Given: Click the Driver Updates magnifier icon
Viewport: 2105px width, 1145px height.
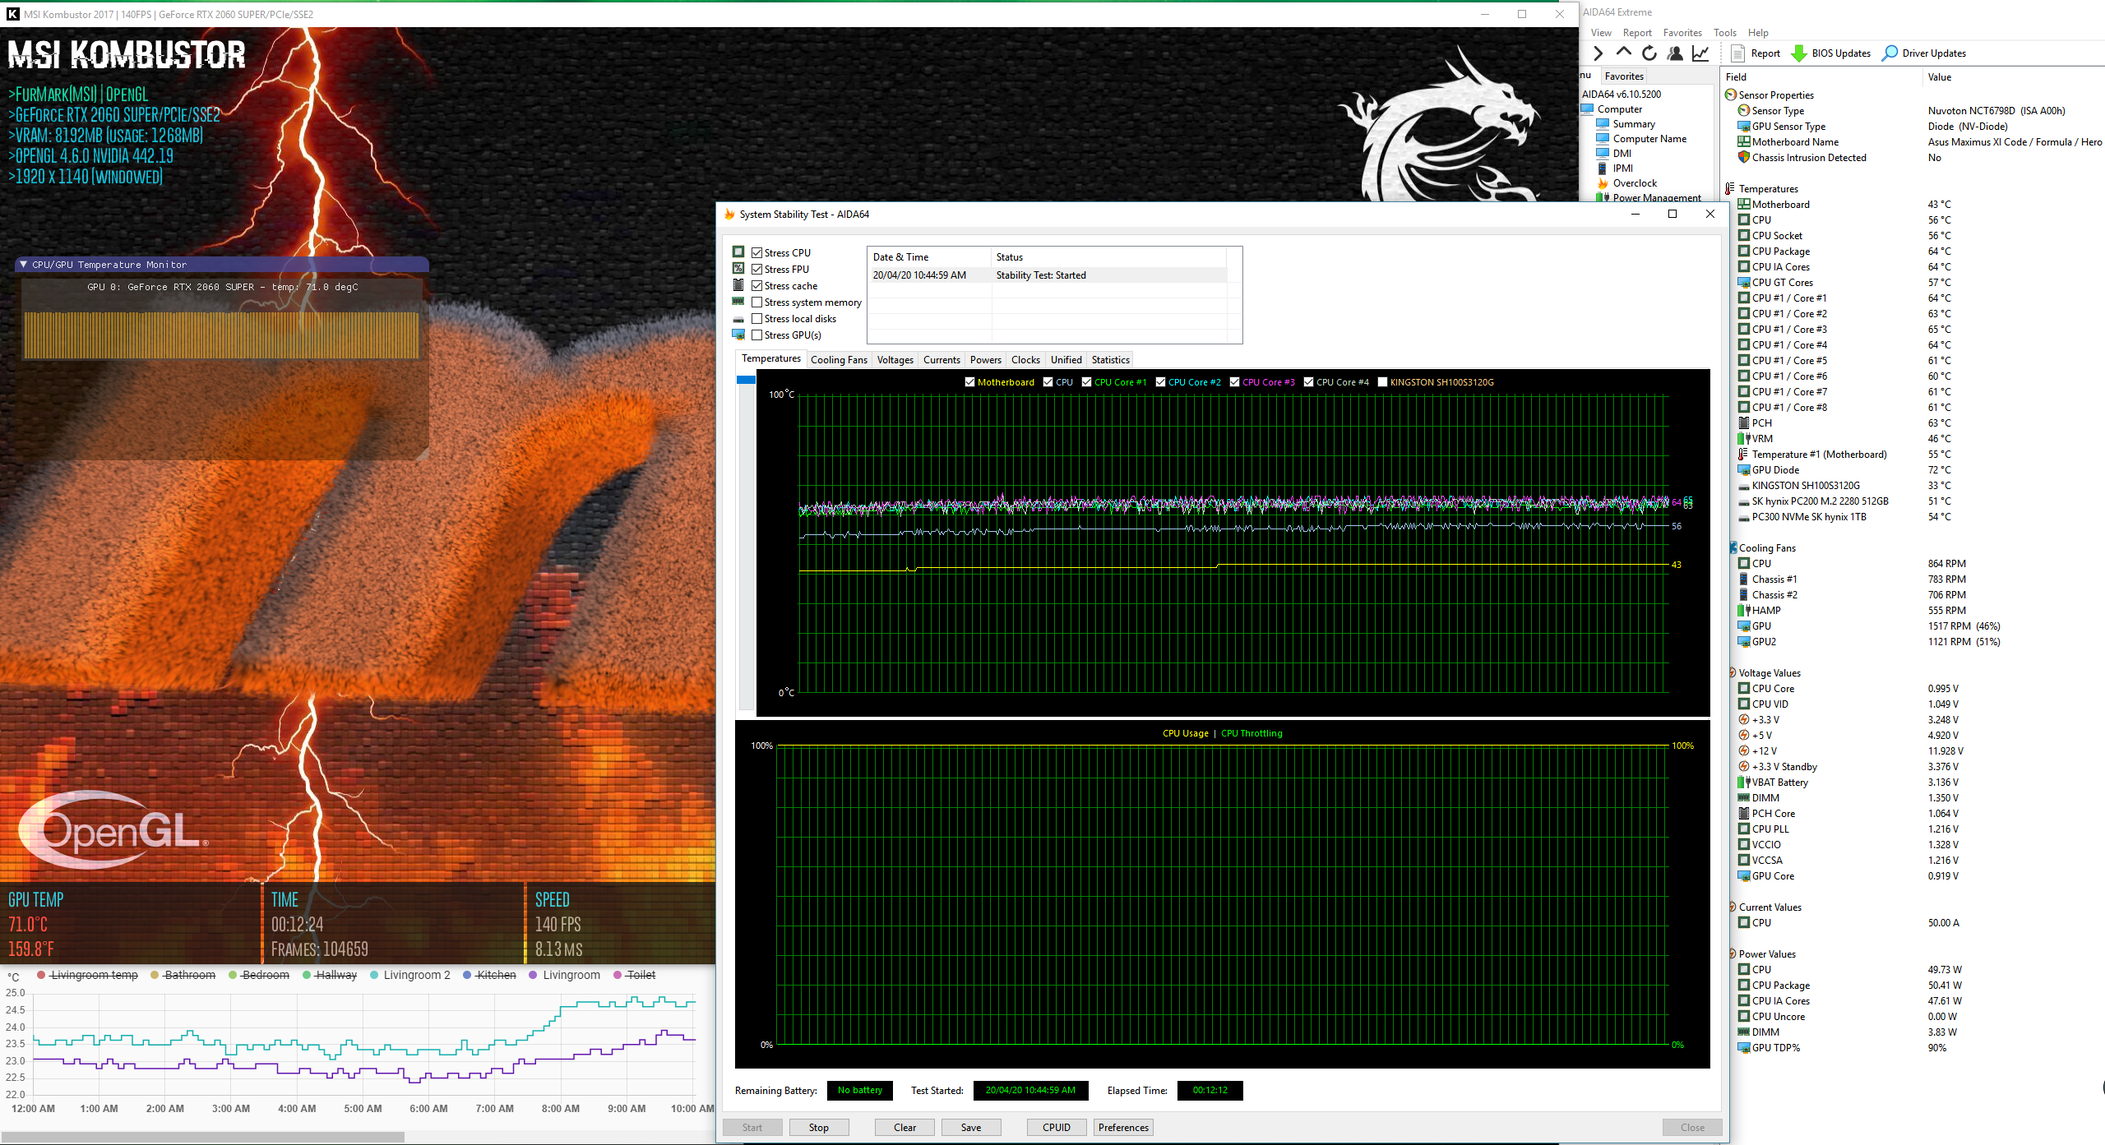Looking at the screenshot, I should coord(1889,53).
